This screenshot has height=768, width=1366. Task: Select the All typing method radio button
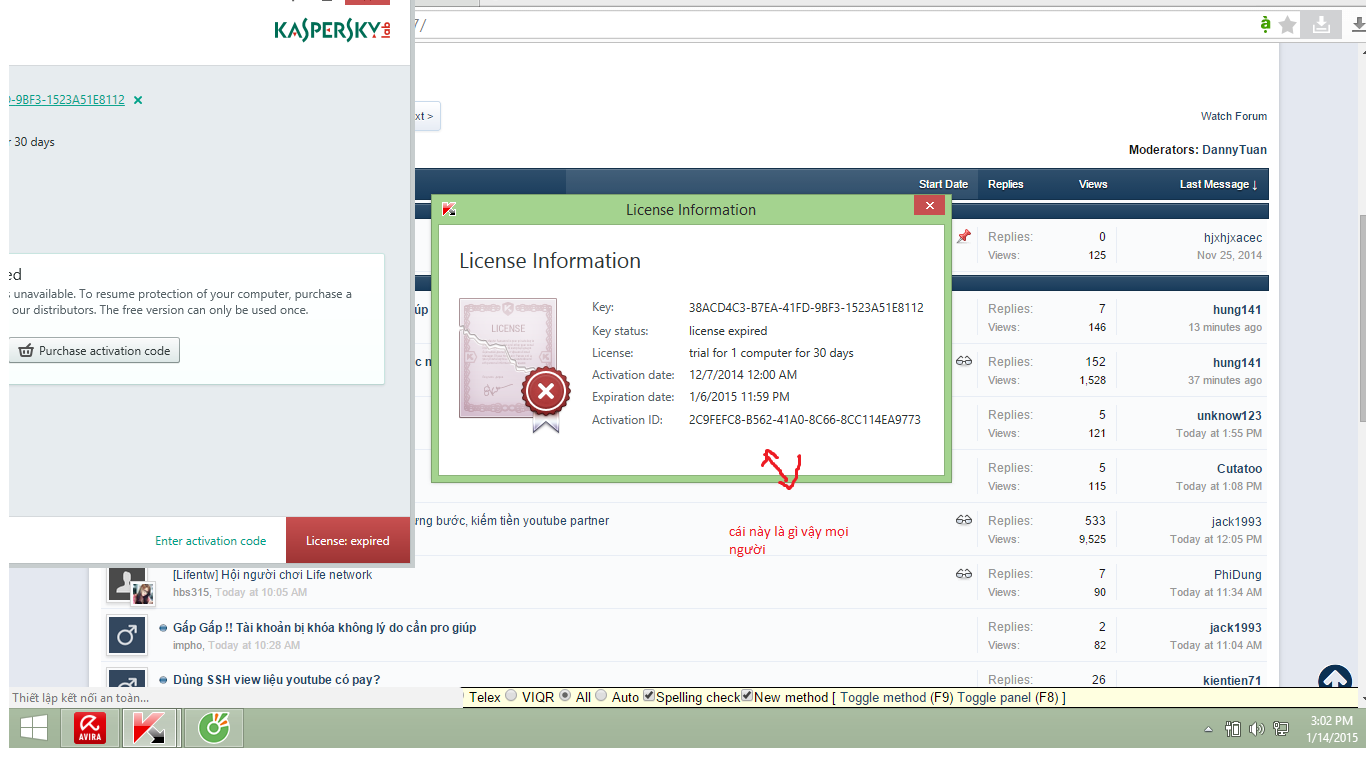coord(565,696)
